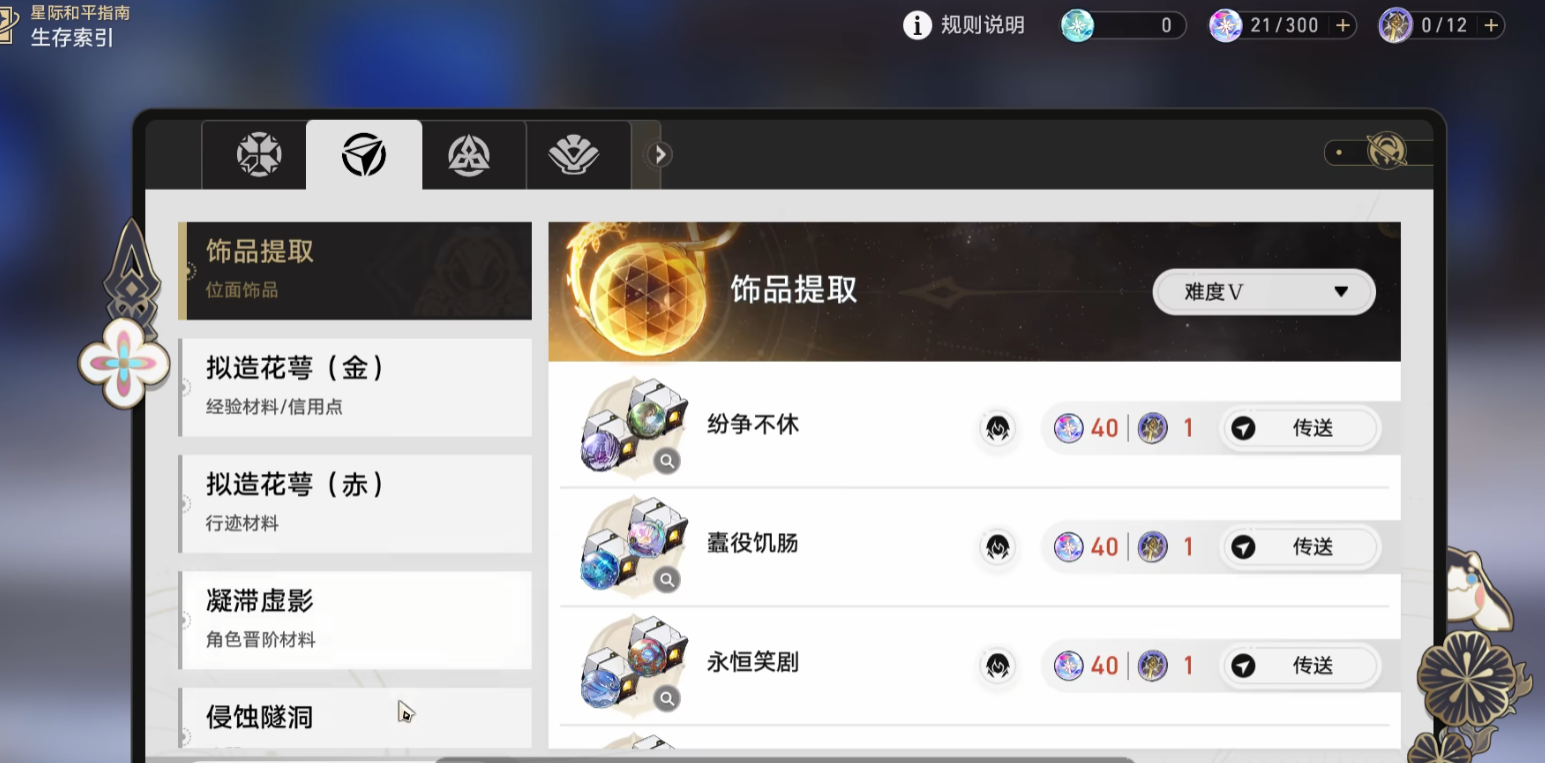
Task: Open the 规则说明 info icon
Action: [x=917, y=25]
